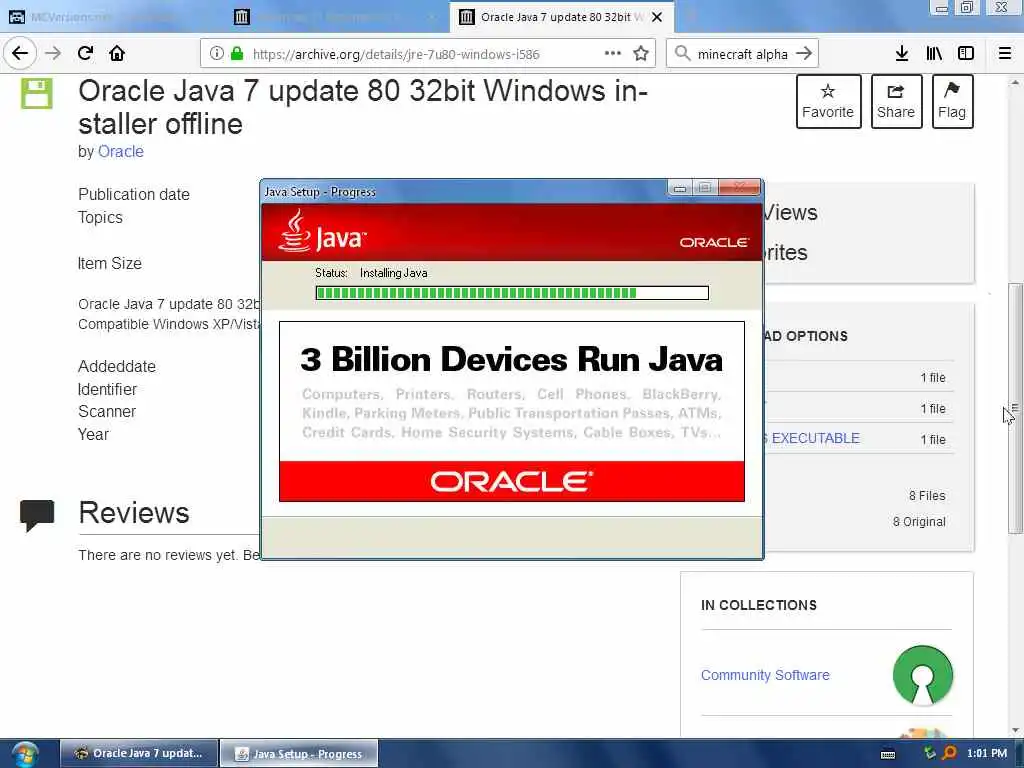
Task: Click the Addeddate label
Action: coord(117,366)
